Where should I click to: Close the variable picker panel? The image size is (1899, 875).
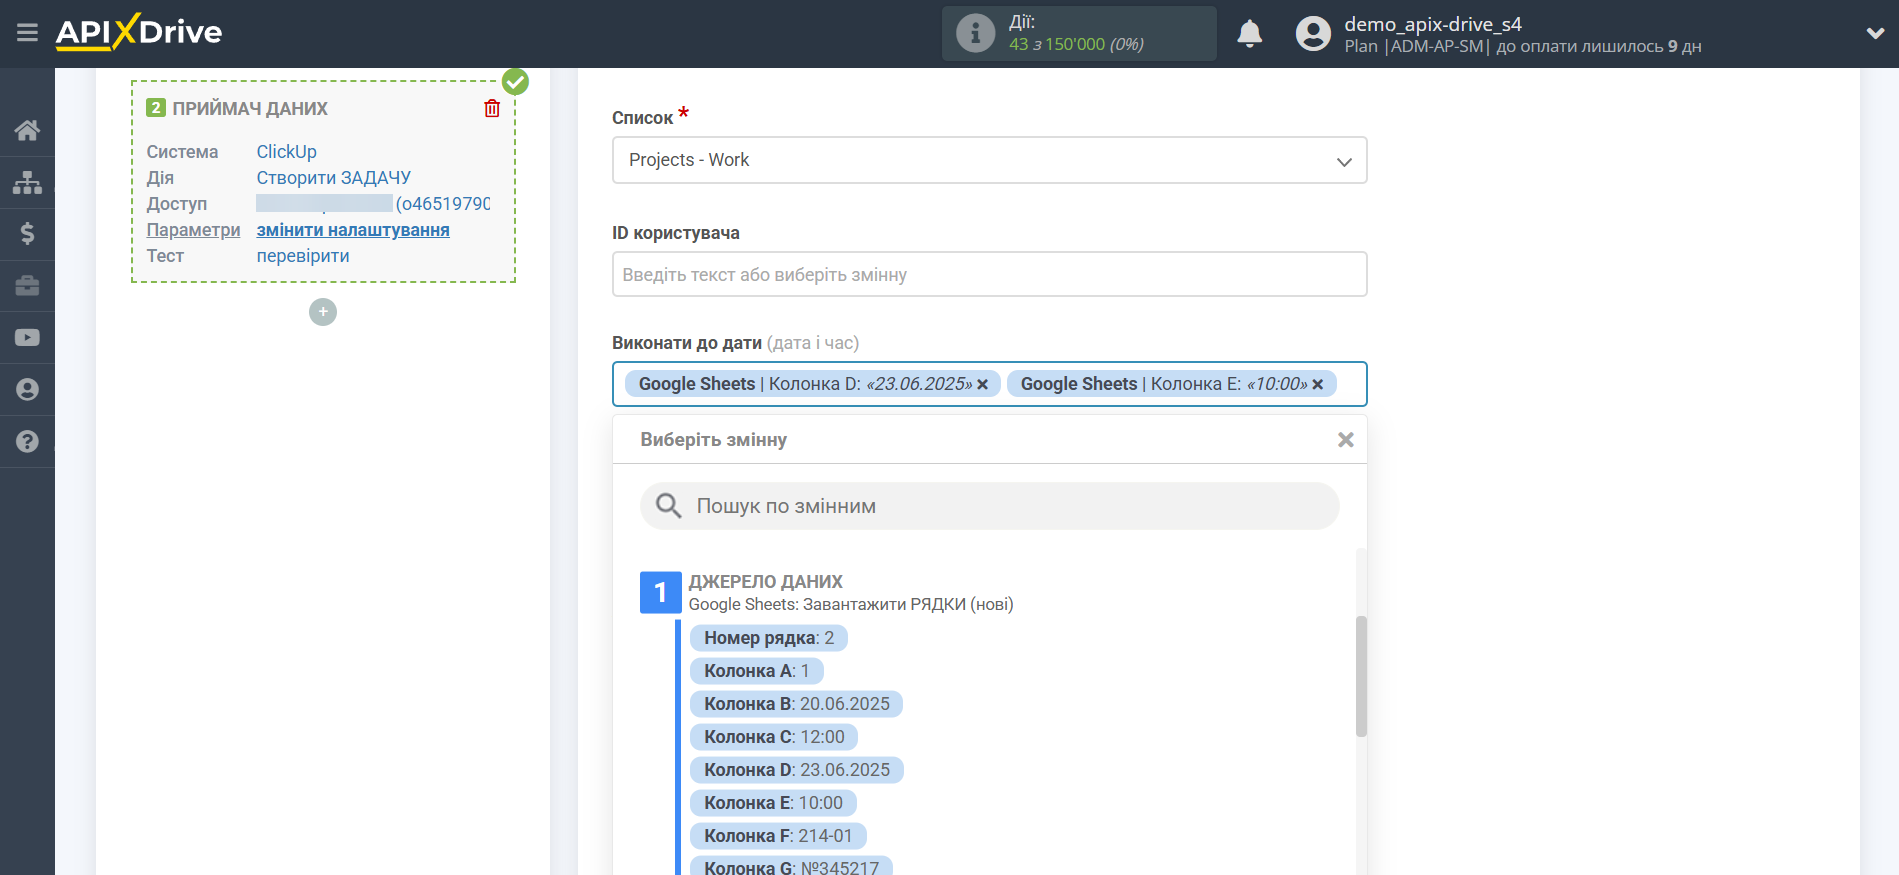click(1346, 440)
